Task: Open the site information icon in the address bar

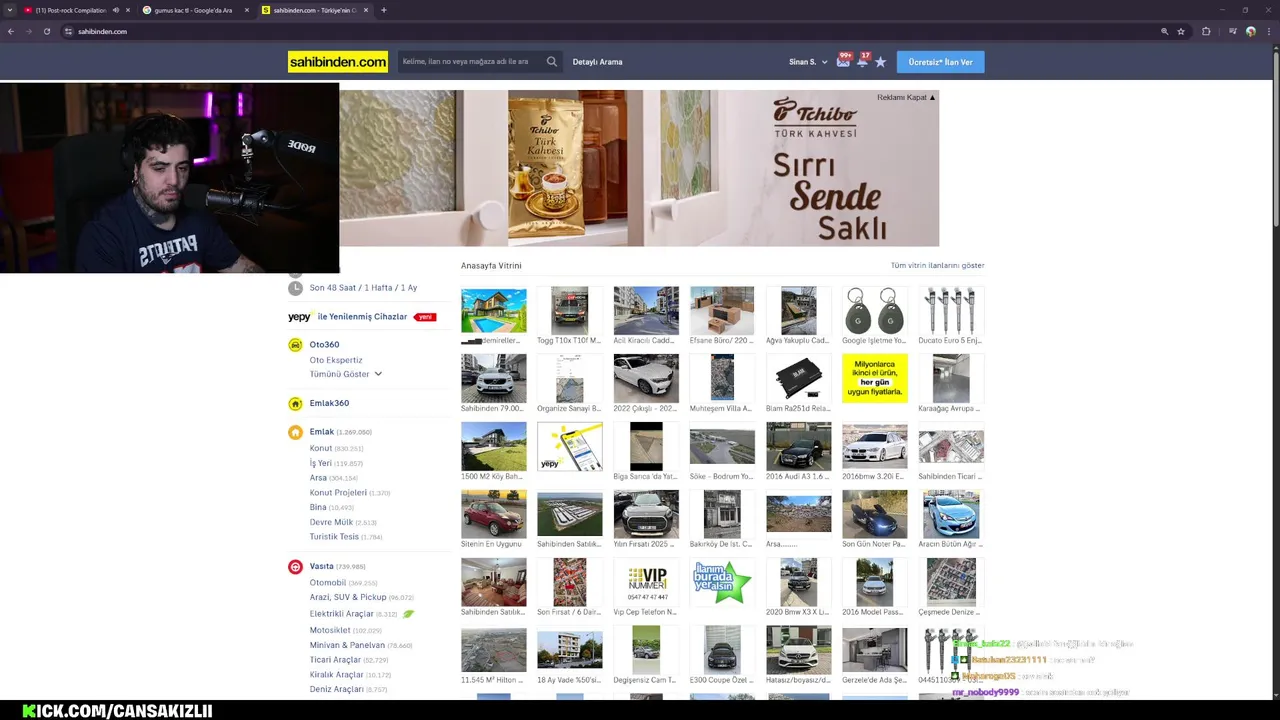Action: (68, 31)
